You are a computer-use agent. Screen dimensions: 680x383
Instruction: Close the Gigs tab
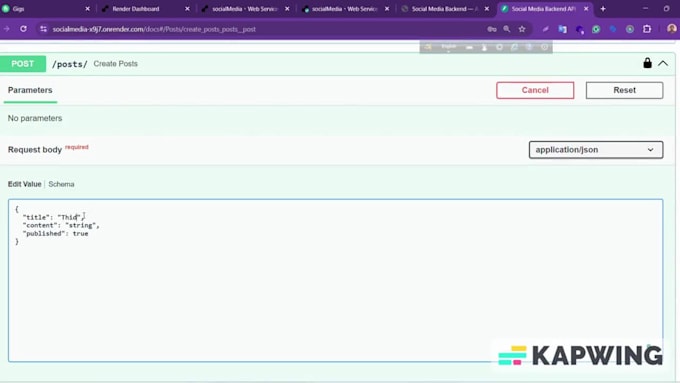tap(87, 9)
